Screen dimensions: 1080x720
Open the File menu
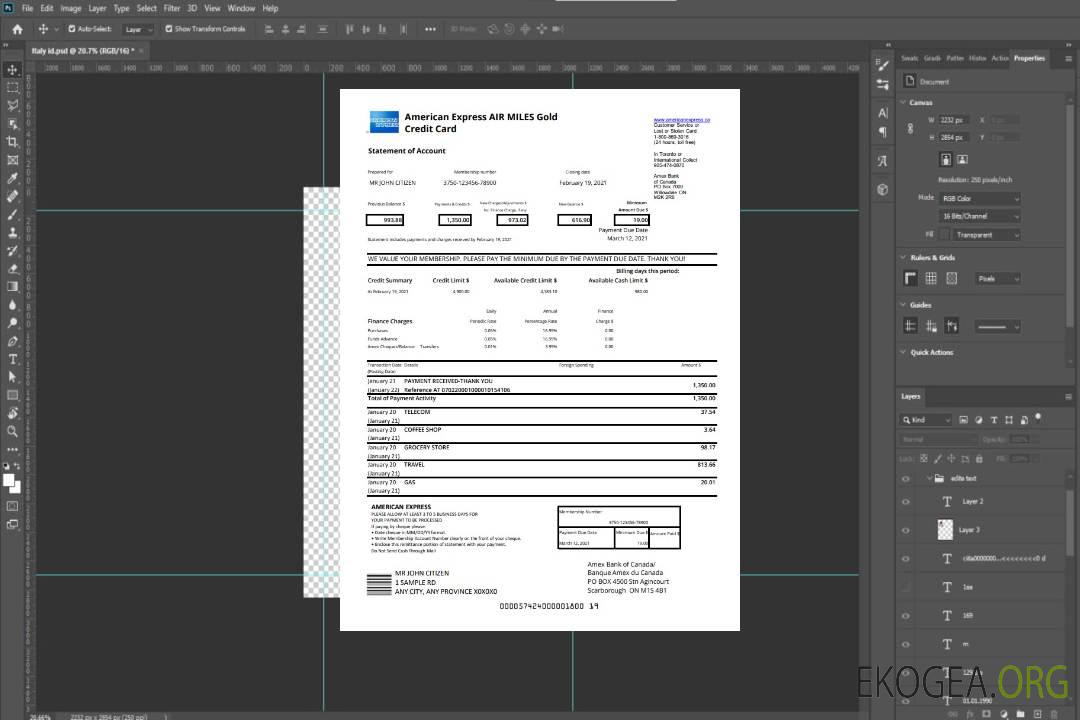pos(28,8)
